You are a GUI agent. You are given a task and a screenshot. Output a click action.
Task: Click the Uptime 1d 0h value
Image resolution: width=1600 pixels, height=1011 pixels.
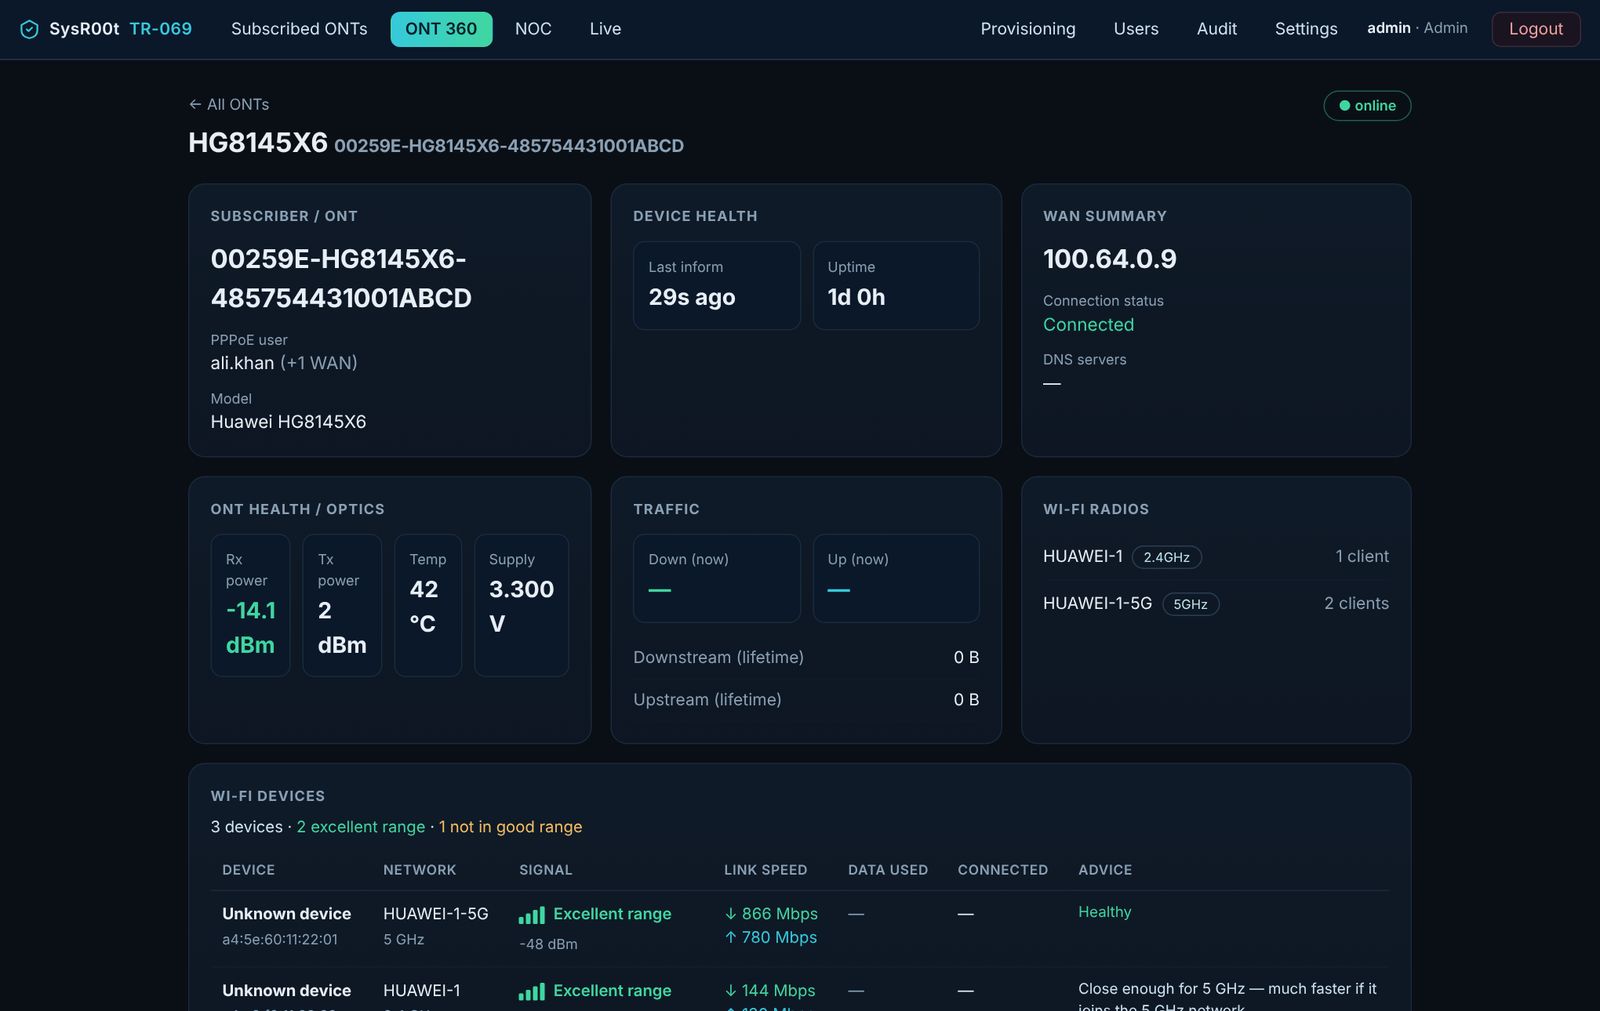click(856, 297)
